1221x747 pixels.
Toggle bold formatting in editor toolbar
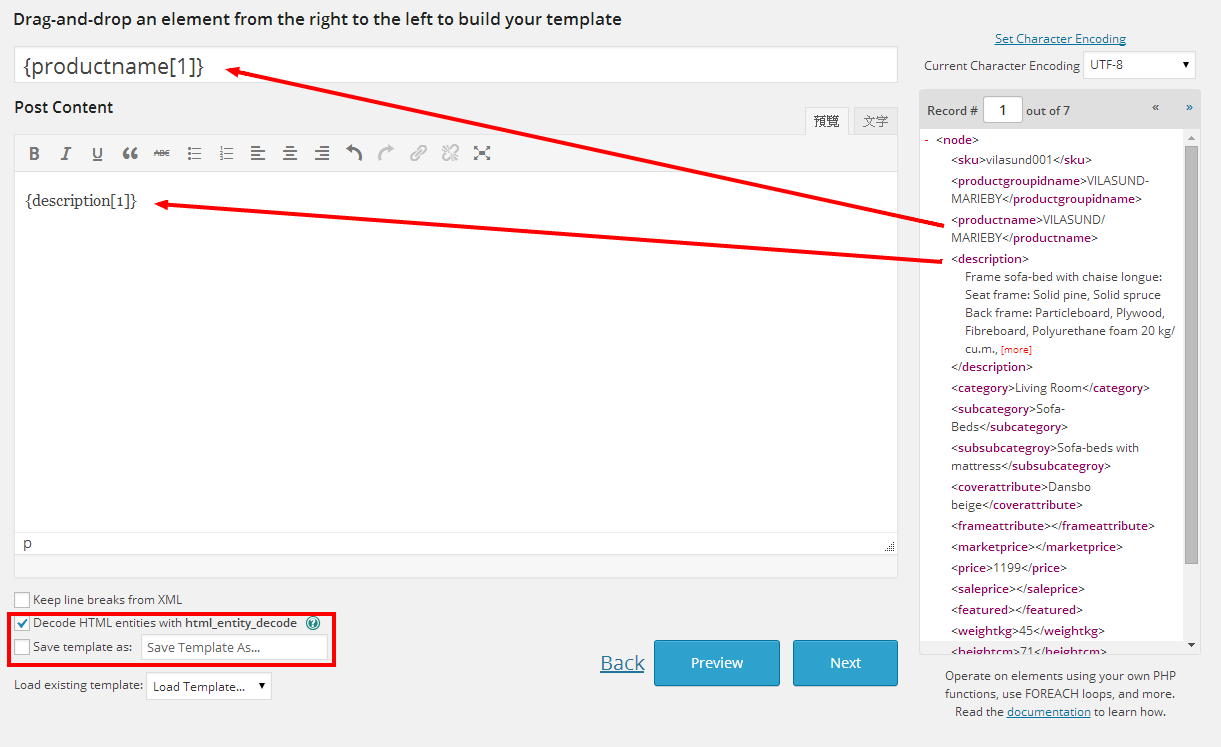[x=34, y=154]
